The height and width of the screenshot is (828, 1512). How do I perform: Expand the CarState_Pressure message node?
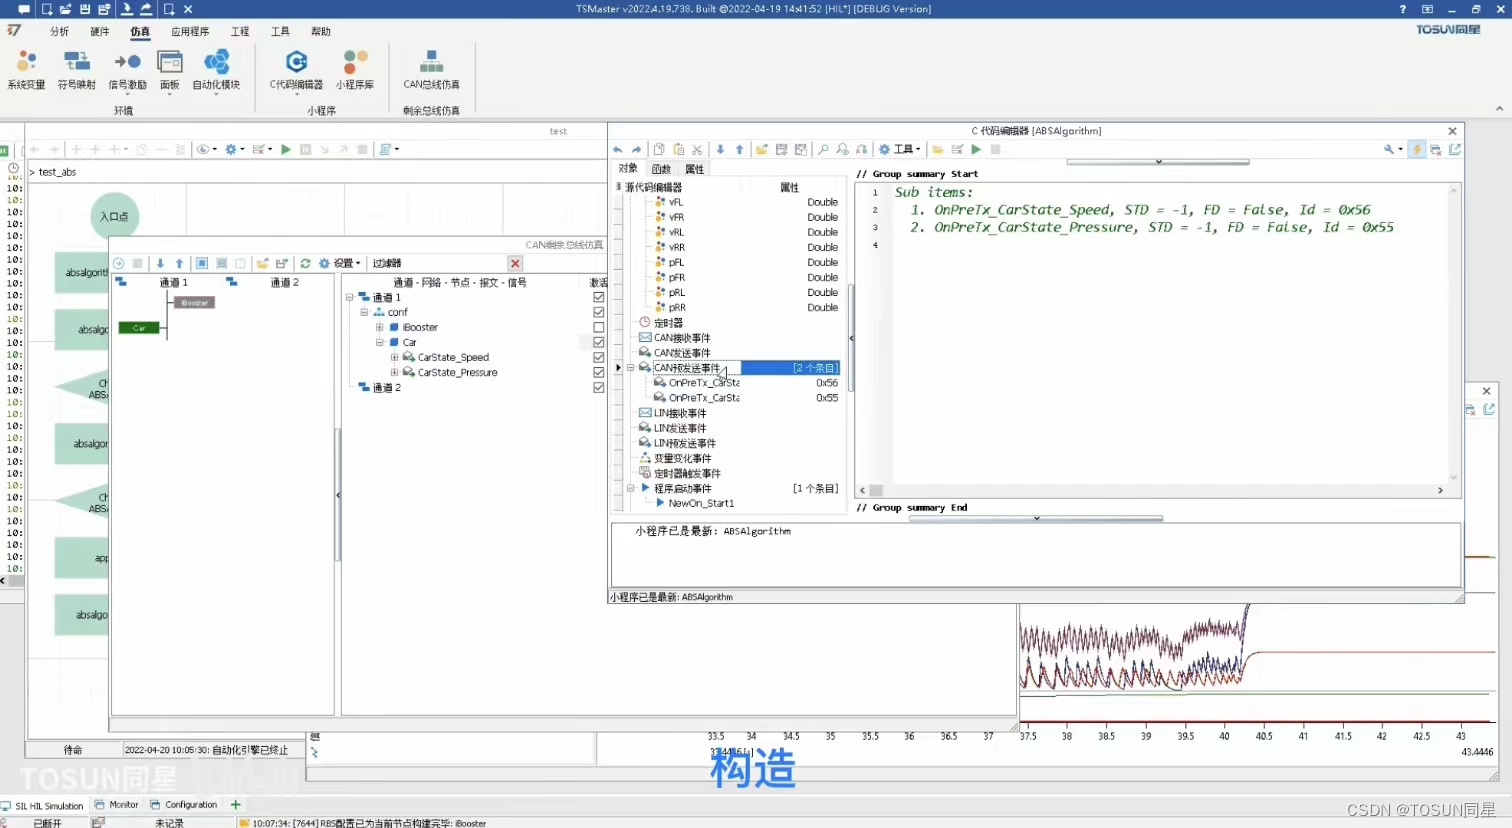[x=394, y=372]
